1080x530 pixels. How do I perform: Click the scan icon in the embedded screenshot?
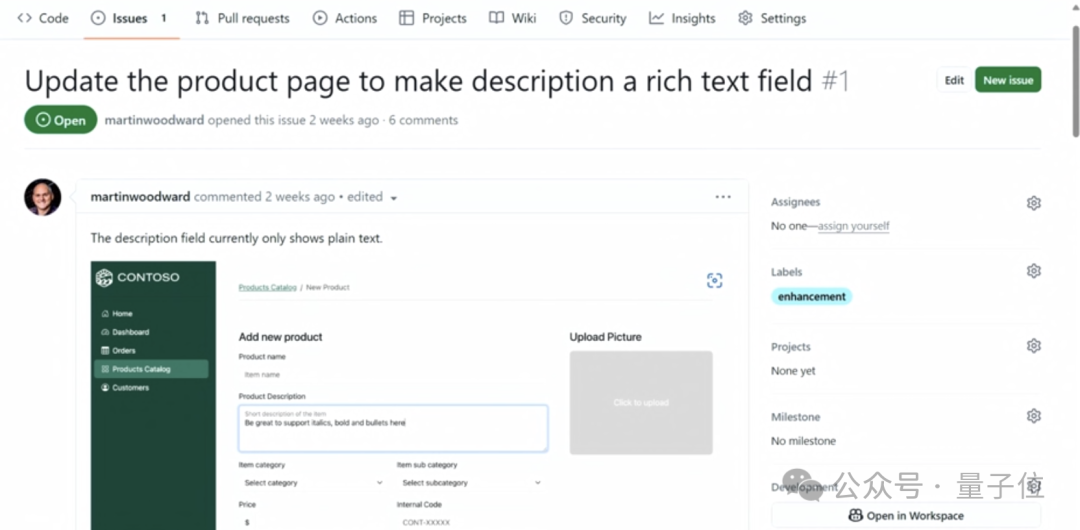[x=714, y=281]
